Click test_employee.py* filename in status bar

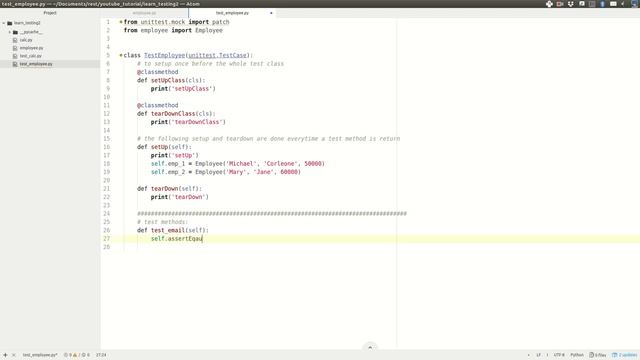[40, 355]
